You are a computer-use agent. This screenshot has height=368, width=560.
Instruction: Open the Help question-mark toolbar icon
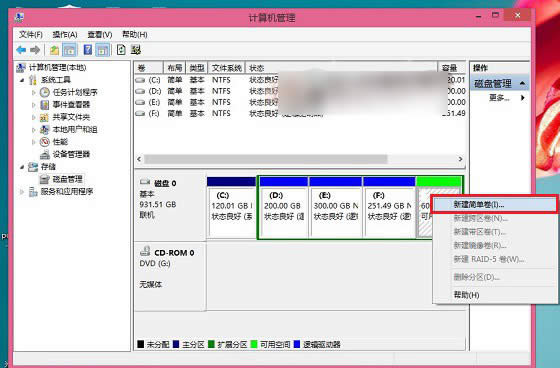[88, 50]
